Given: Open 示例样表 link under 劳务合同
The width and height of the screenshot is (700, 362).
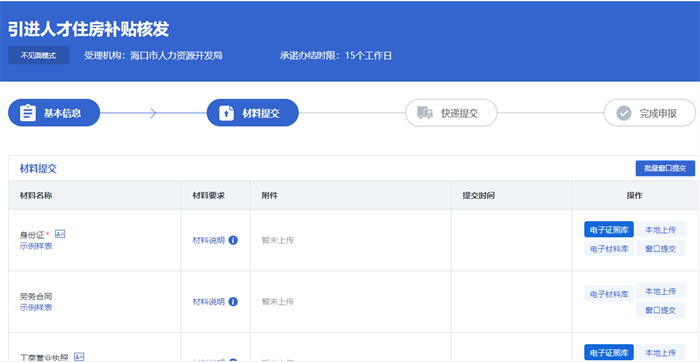Looking at the screenshot, I should [x=36, y=308].
